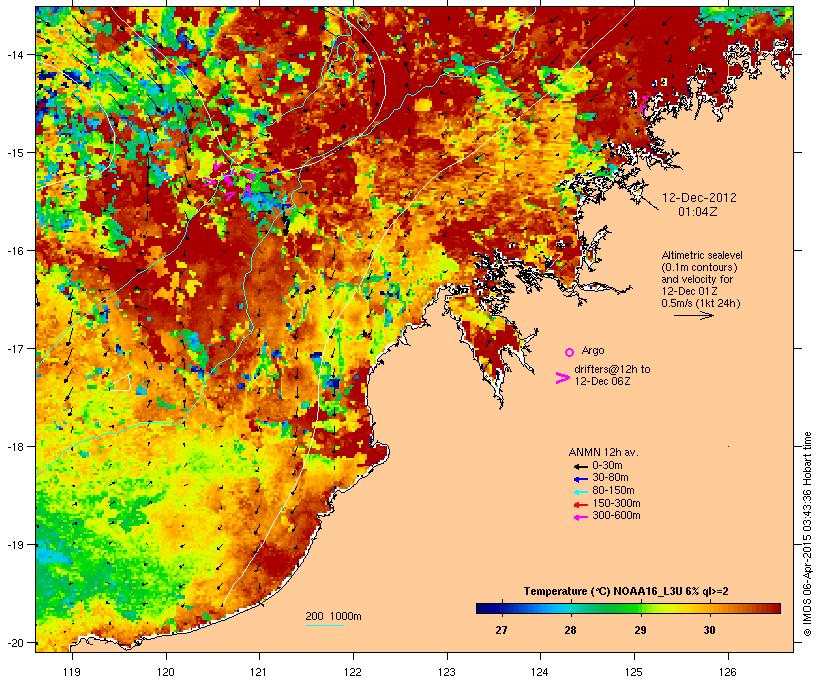Click the '0.5m/s (1kt 24h)' text
This screenshot has width=820, height=680.
click(701, 303)
